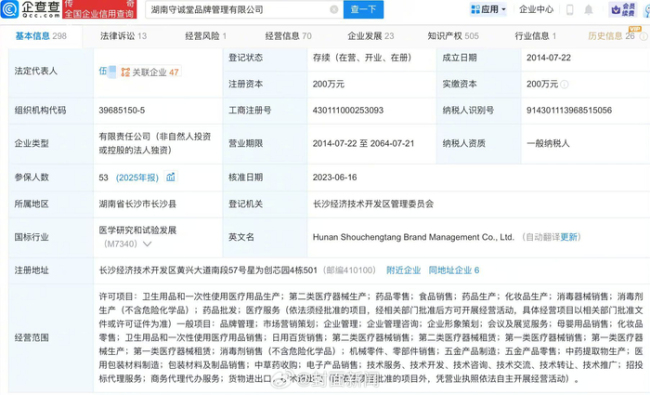Select organization code 39685150-5

pyautogui.click(x=122, y=110)
